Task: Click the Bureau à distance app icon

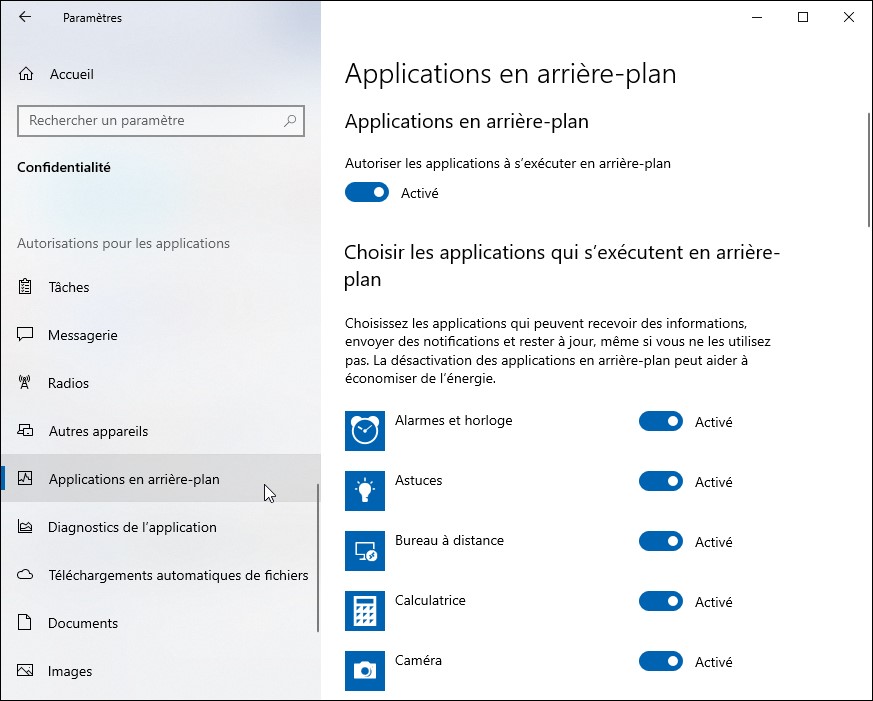Action: 365,551
